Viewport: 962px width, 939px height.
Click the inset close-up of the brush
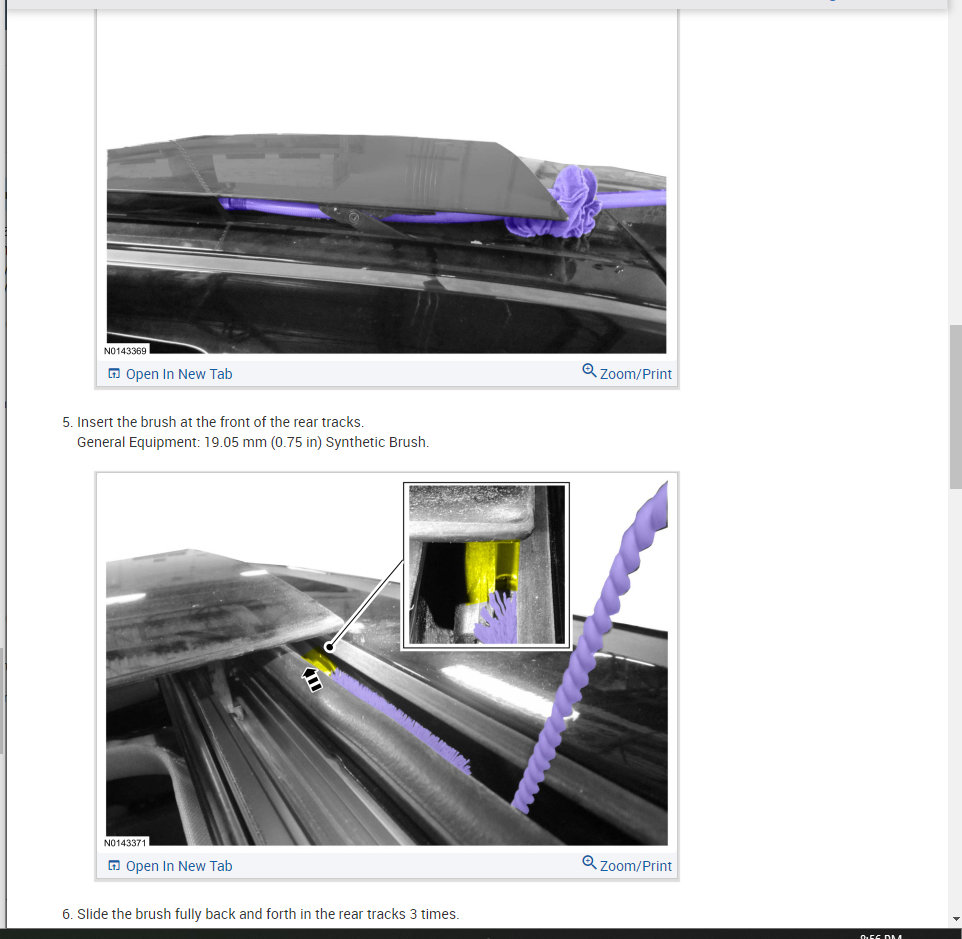[x=487, y=565]
